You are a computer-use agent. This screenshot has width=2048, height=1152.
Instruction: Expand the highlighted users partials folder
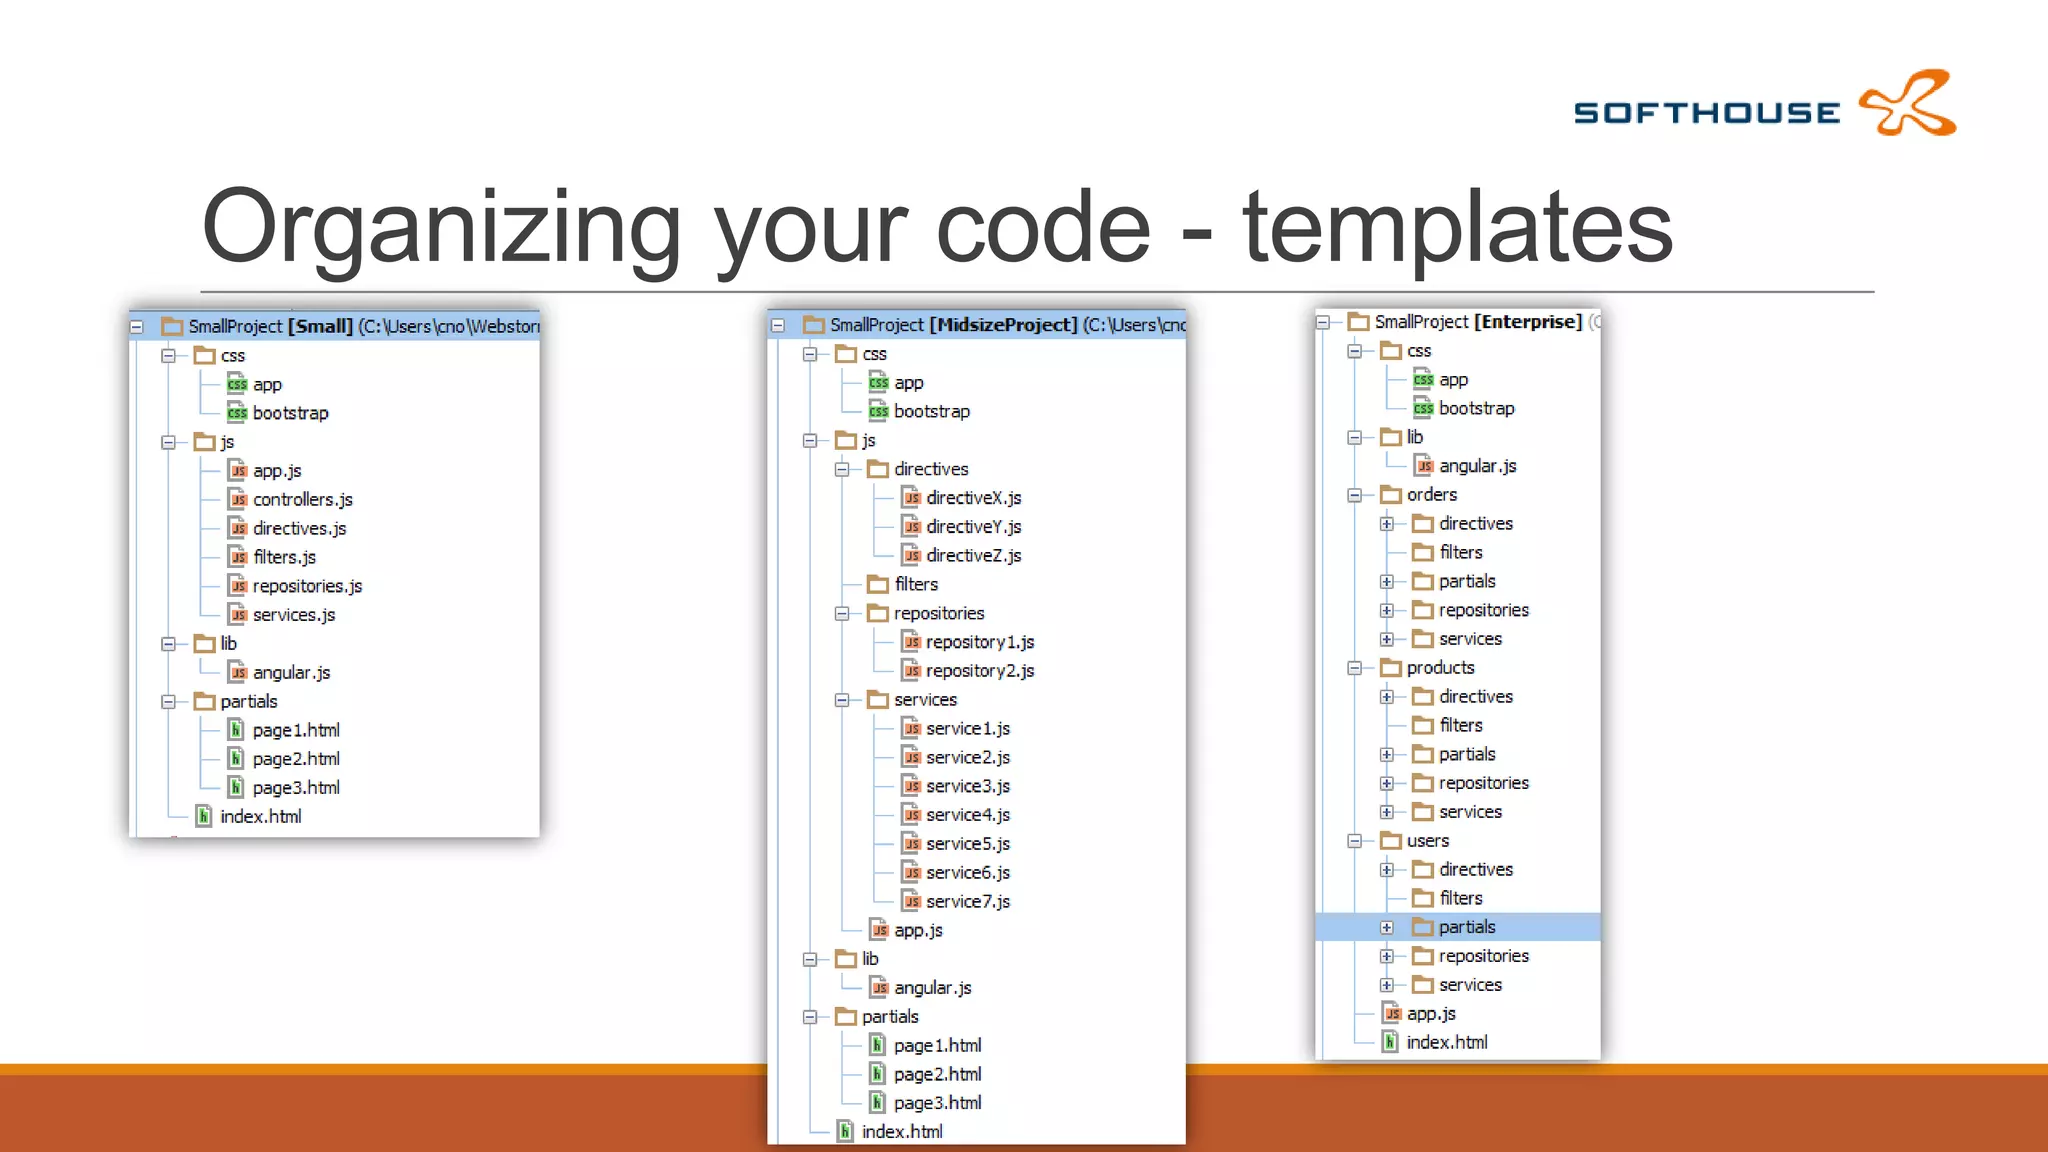point(1387,928)
